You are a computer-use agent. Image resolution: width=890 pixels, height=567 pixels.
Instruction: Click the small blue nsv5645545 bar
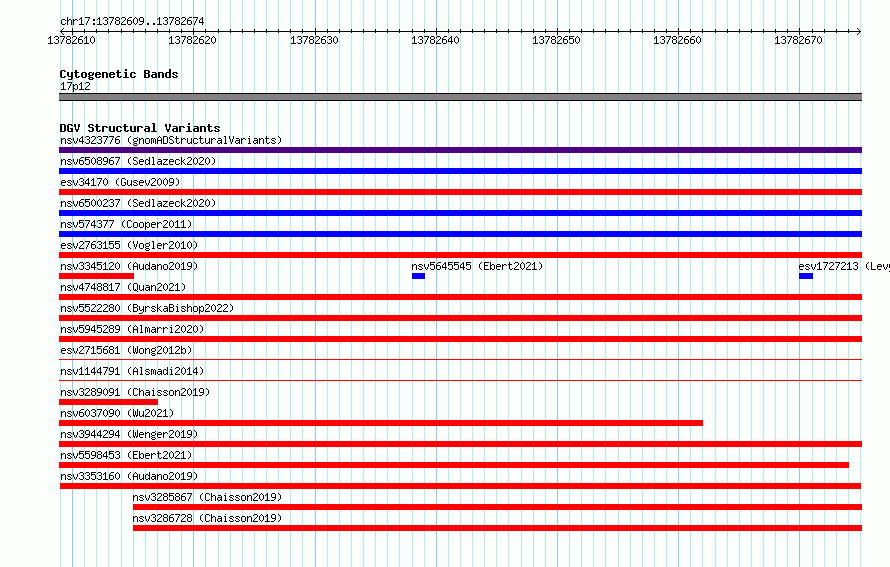(x=418, y=276)
